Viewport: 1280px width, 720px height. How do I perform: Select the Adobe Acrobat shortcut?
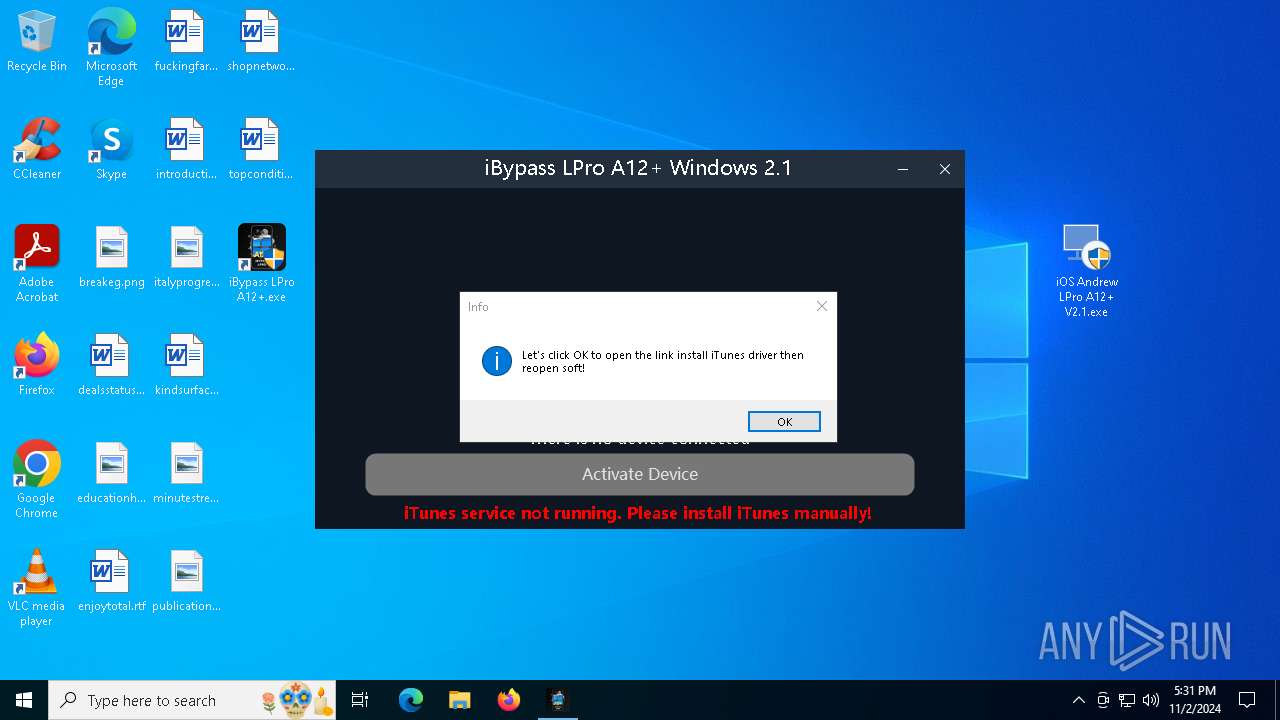[x=37, y=263]
